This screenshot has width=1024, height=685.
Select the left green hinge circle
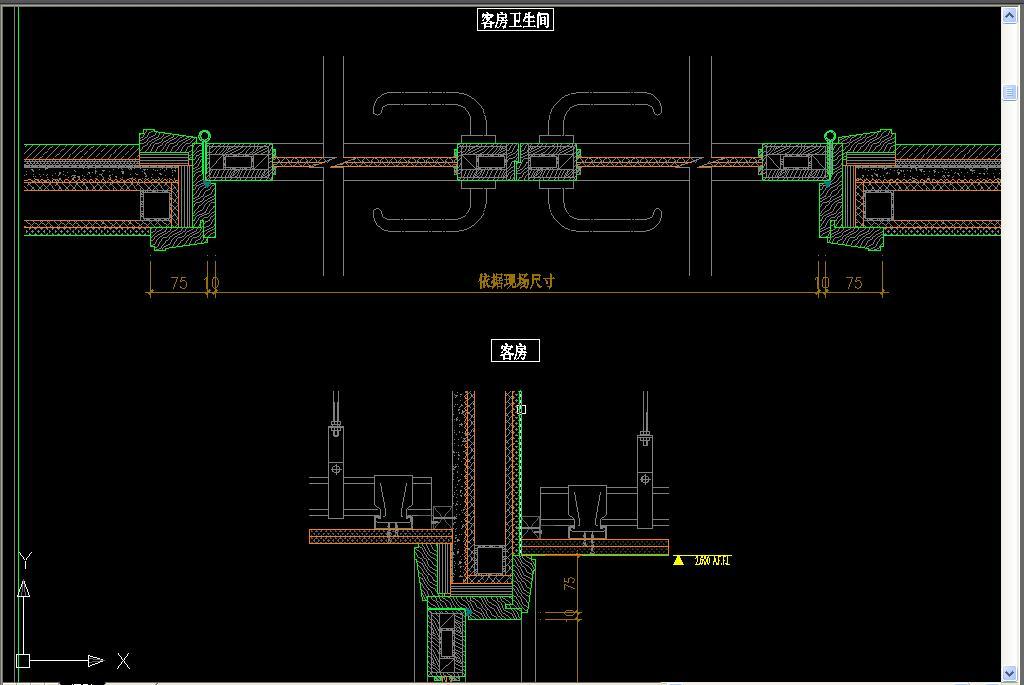(204, 136)
